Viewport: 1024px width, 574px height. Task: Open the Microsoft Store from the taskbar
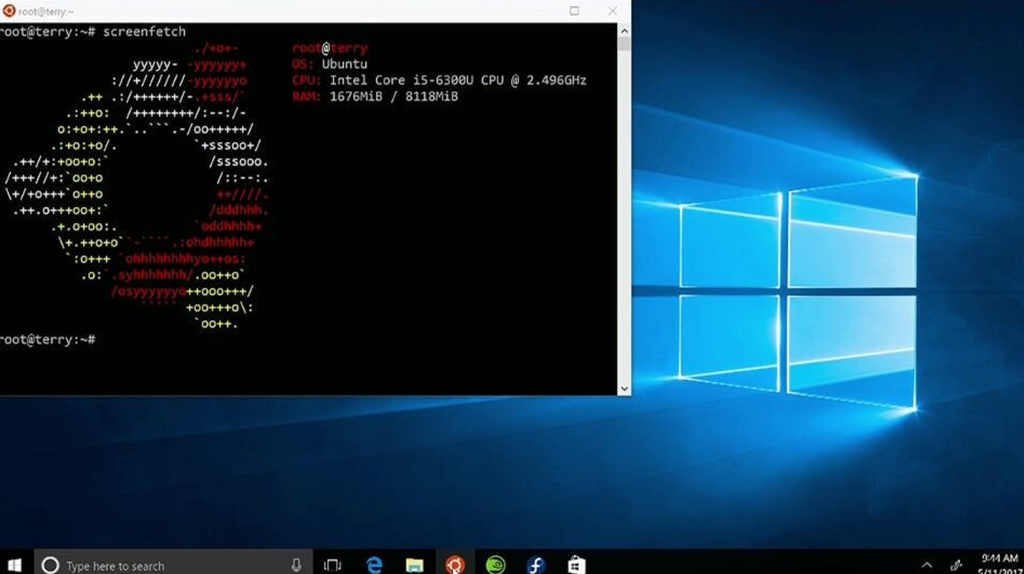click(576, 565)
